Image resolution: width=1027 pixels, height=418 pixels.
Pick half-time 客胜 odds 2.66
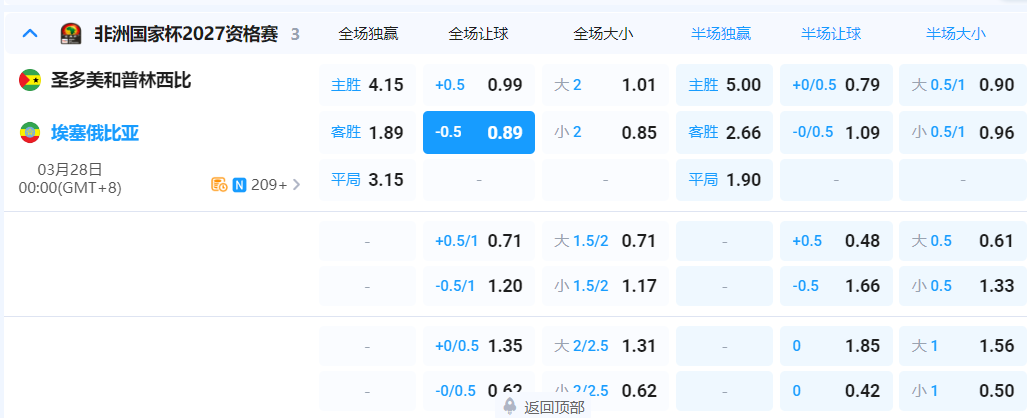(724, 132)
